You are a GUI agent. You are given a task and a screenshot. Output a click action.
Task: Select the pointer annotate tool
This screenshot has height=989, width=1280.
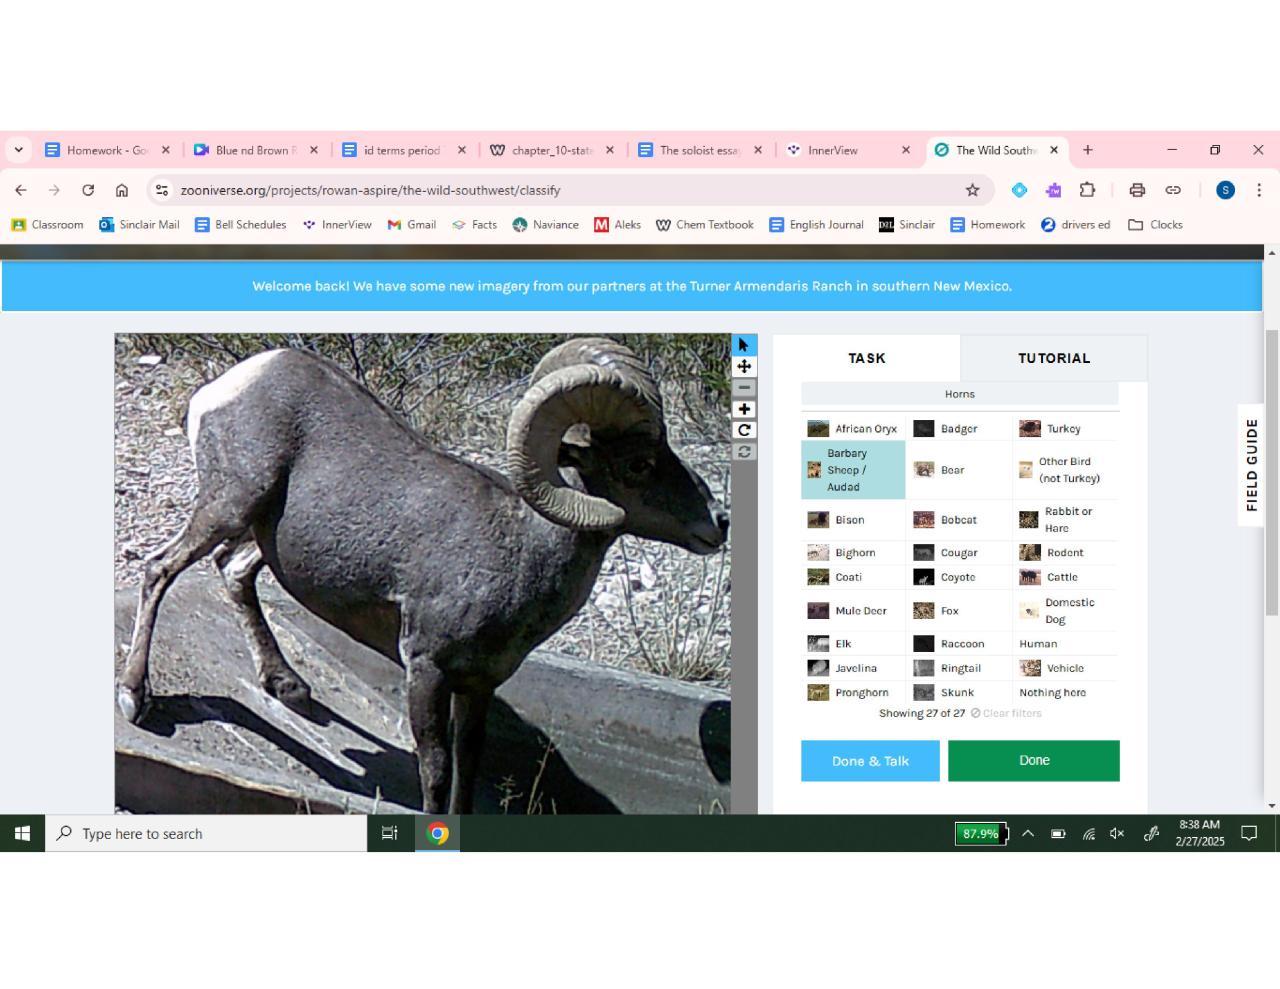pos(744,345)
